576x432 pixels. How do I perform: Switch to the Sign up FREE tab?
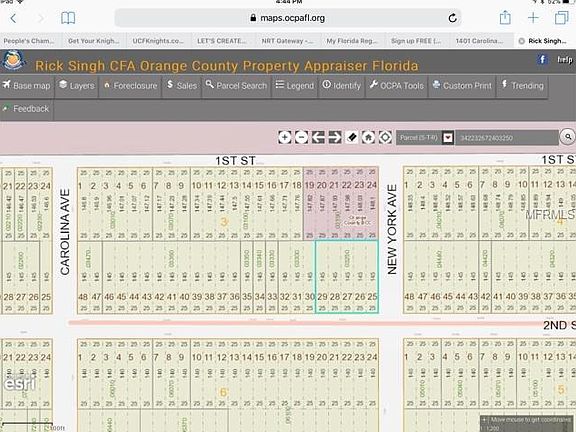[x=416, y=41]
